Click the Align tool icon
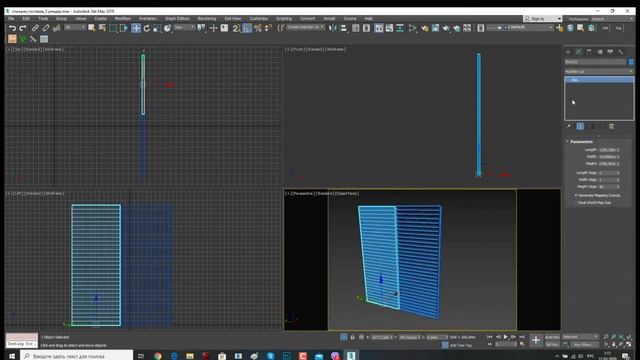Image resolution: width=640 pixels, height=360 pixels. [344, 28]
